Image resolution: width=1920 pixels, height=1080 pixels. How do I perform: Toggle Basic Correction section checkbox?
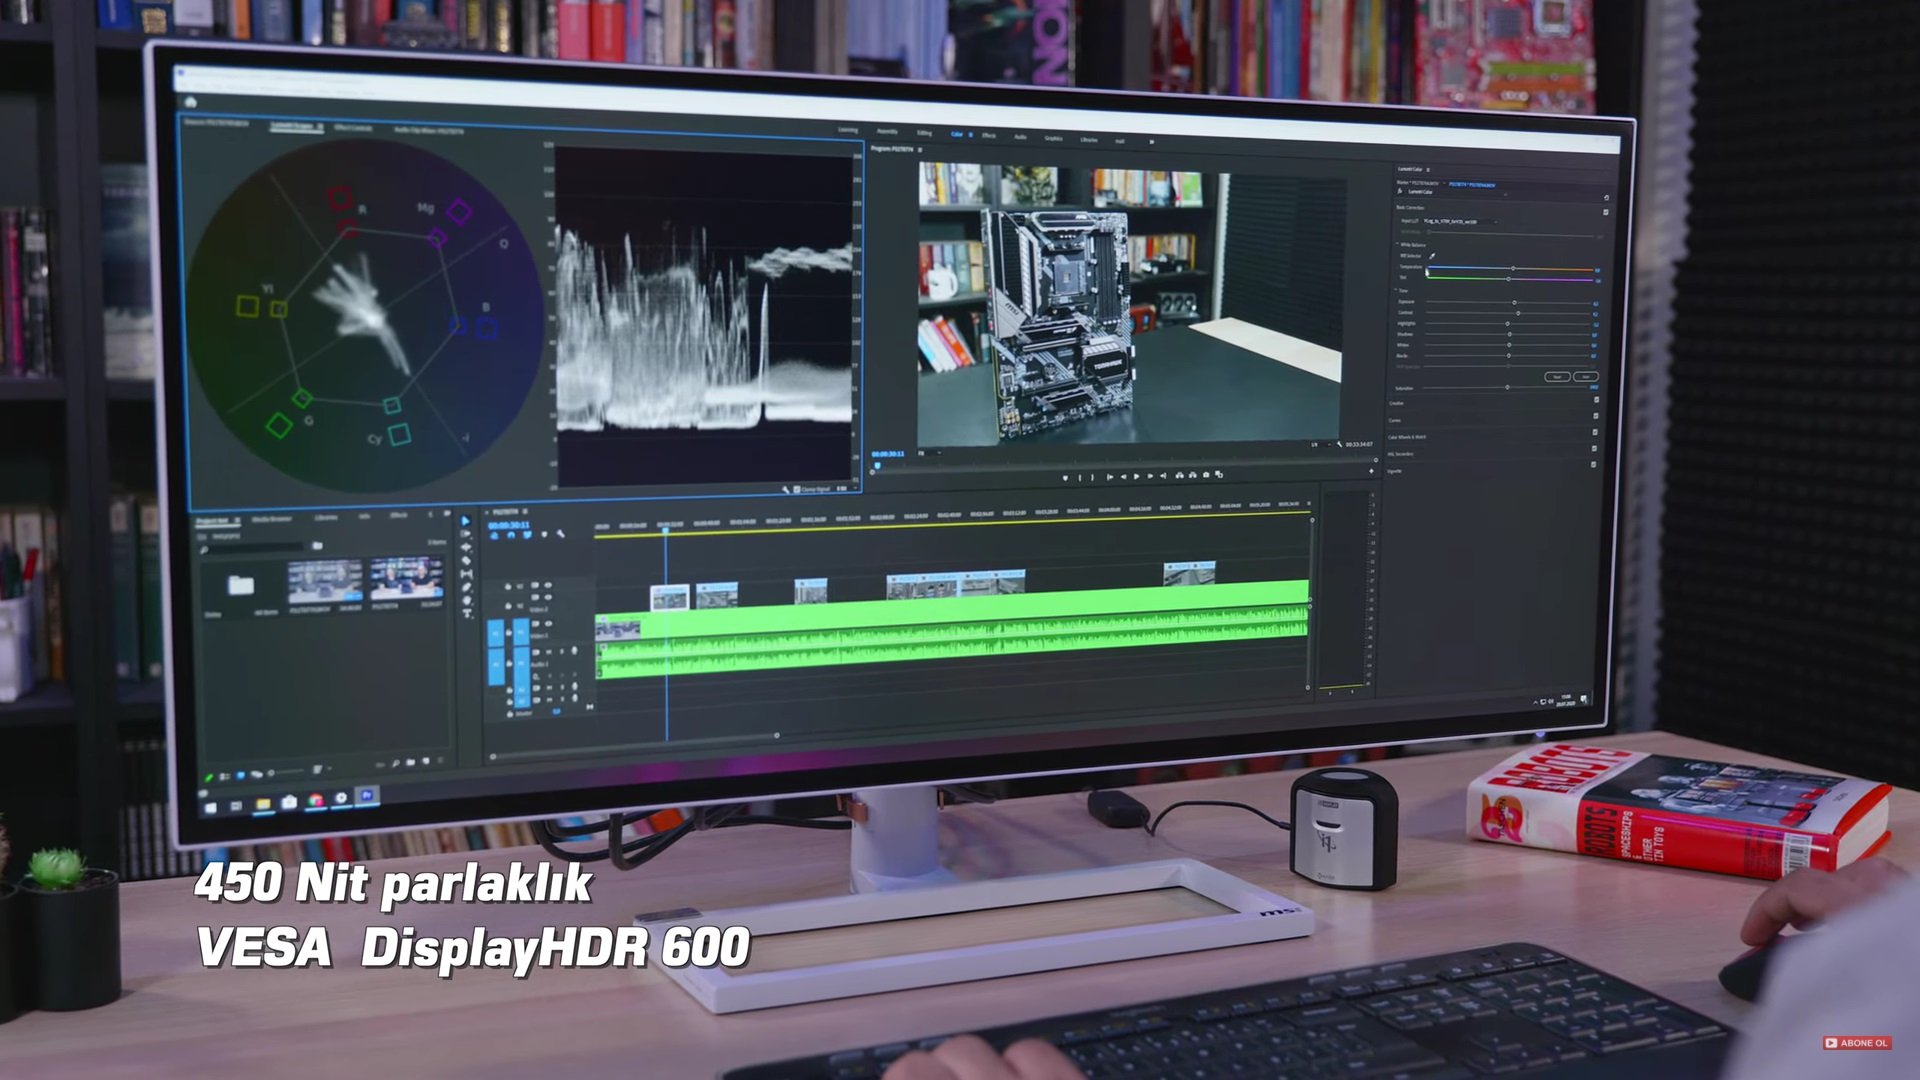[x=1605, y=211]
